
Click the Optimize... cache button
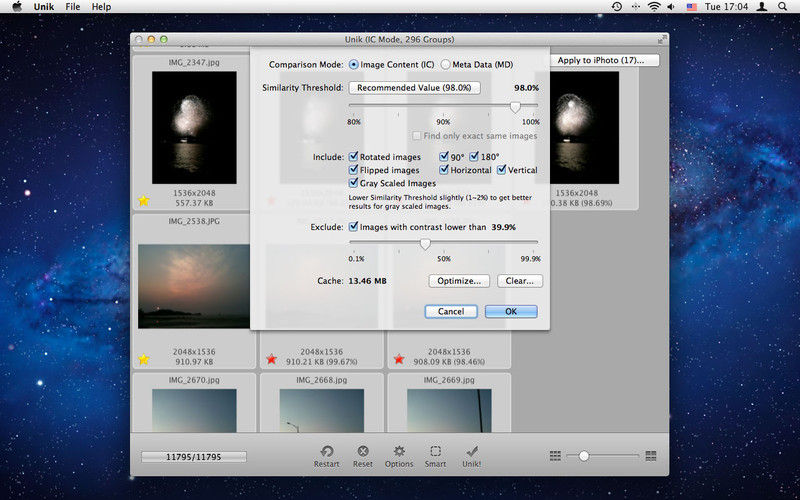459,281
